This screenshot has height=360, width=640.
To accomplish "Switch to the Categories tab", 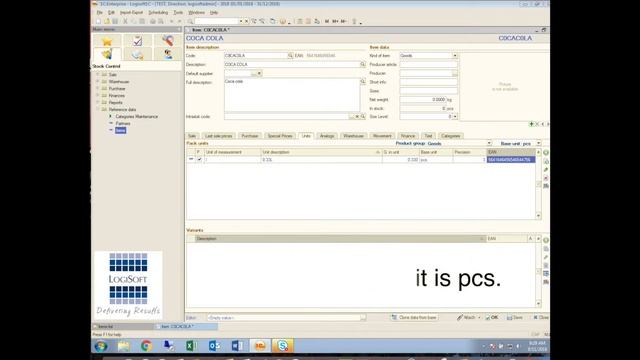I will (451, 136).
